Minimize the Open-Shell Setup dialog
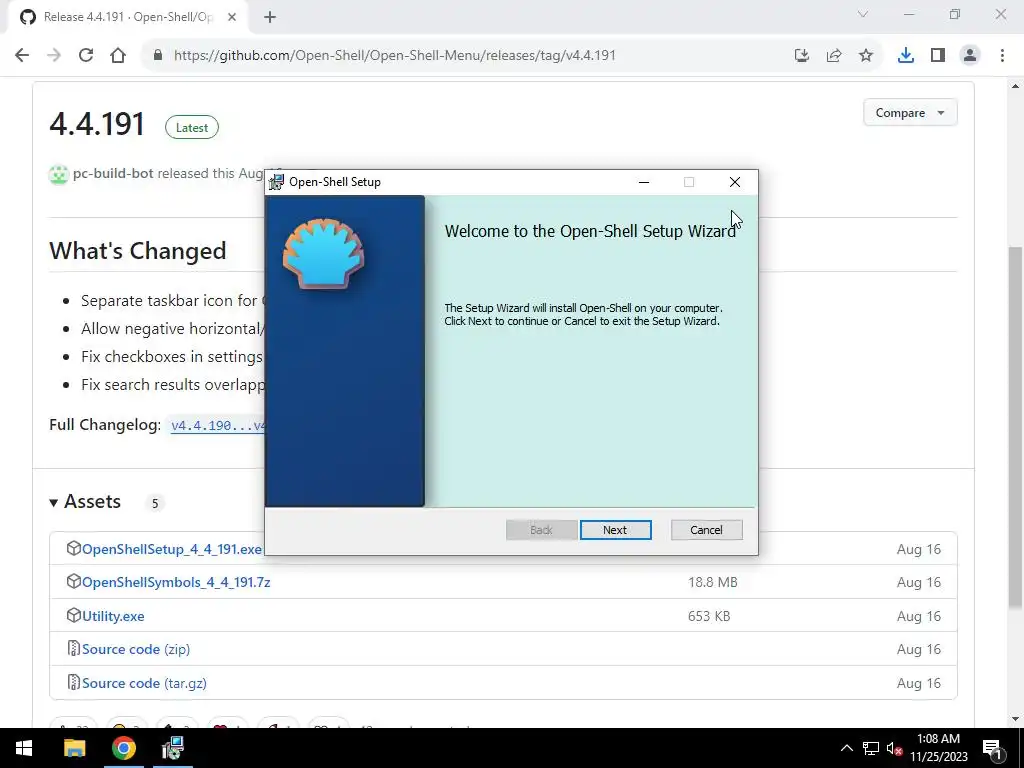 [x=644, y=182]
